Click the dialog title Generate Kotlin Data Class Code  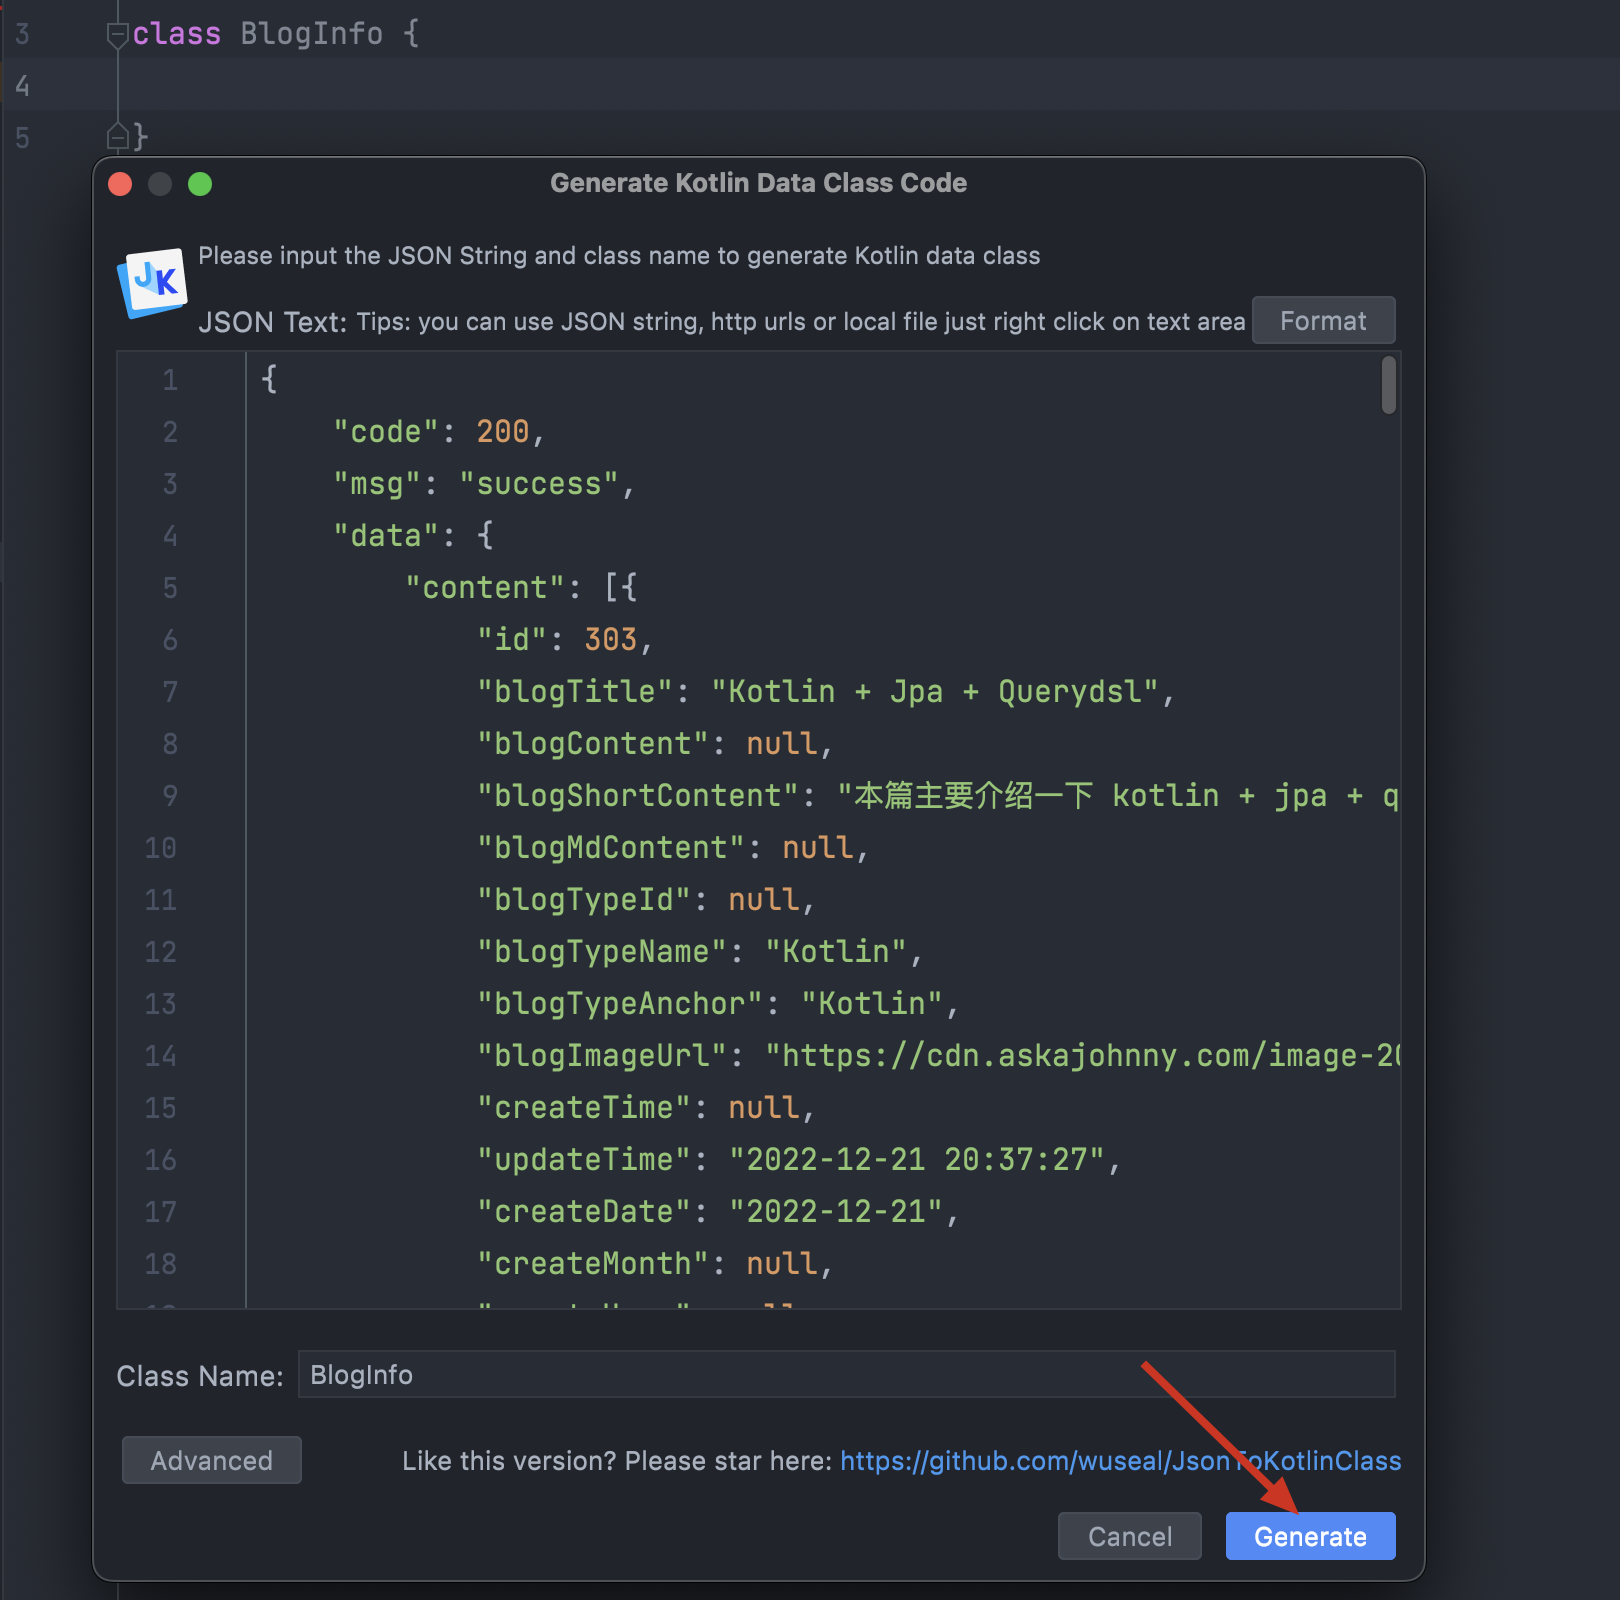[758, 183]
